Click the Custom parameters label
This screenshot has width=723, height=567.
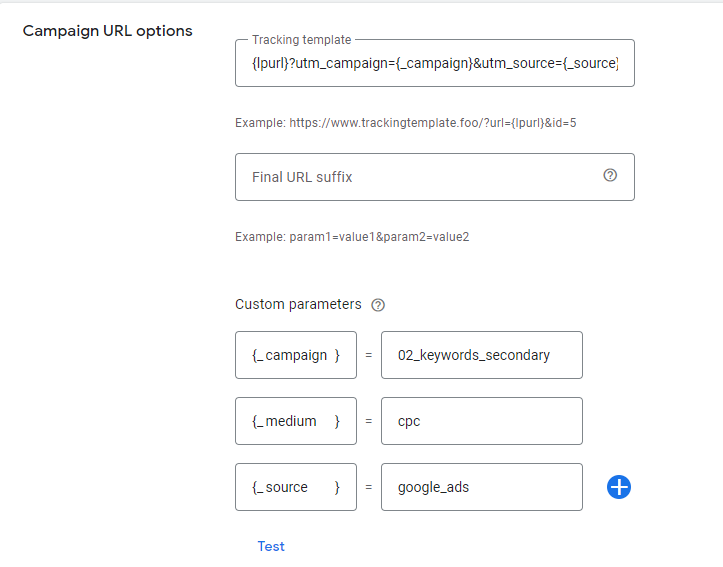tap(298, 304)
